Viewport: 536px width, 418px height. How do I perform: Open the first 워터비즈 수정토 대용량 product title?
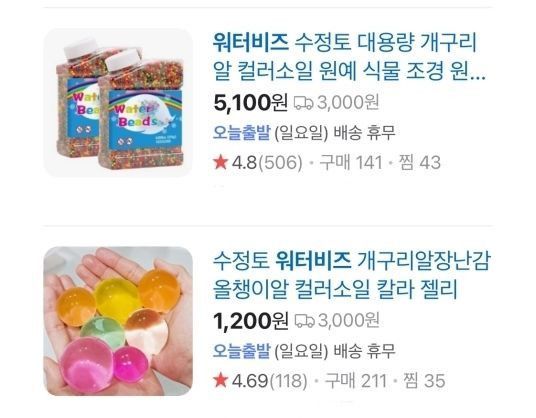[349, 57]
